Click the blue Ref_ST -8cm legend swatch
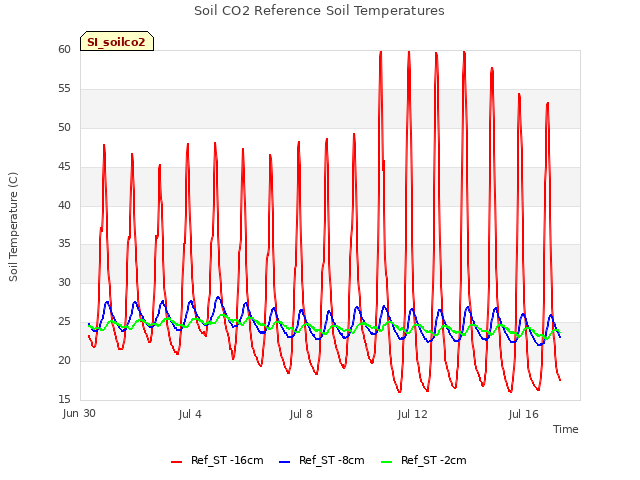640x480 pixels. coord(284,462)
